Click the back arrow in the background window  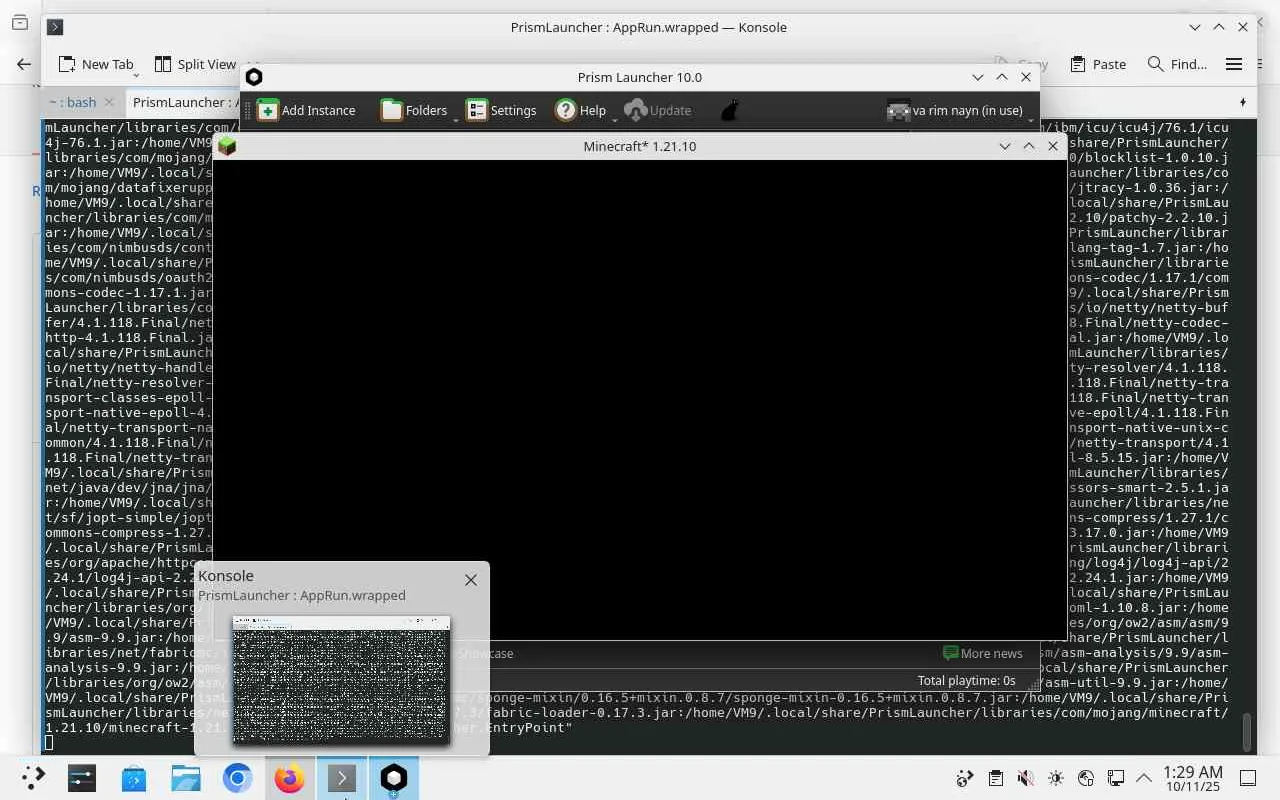24,64
